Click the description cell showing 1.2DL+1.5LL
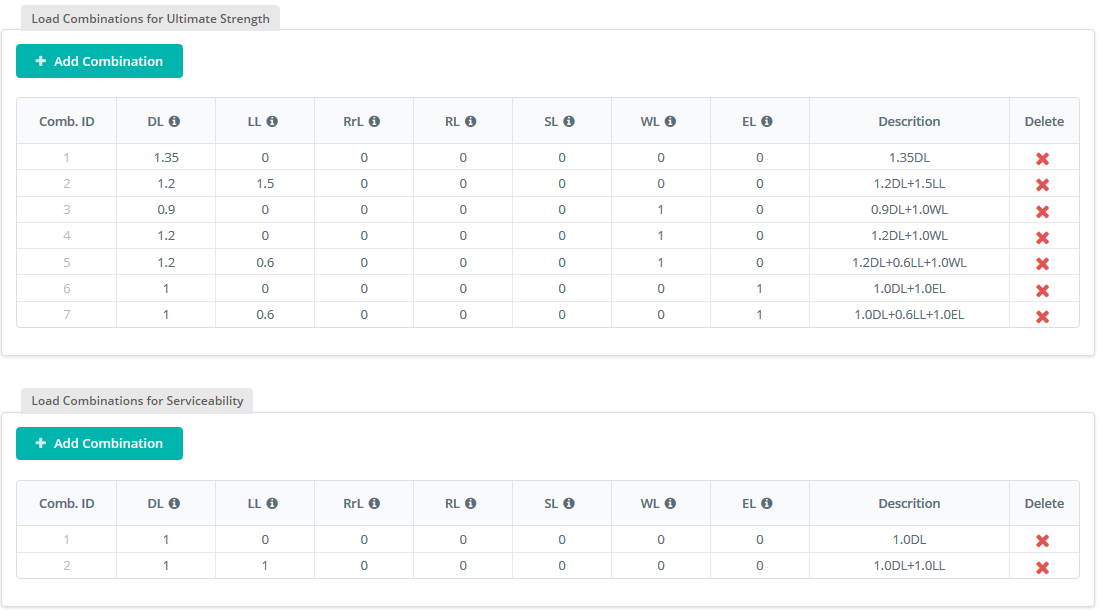This screenshot has height=616, width=1103. click(x=909, y=184)
